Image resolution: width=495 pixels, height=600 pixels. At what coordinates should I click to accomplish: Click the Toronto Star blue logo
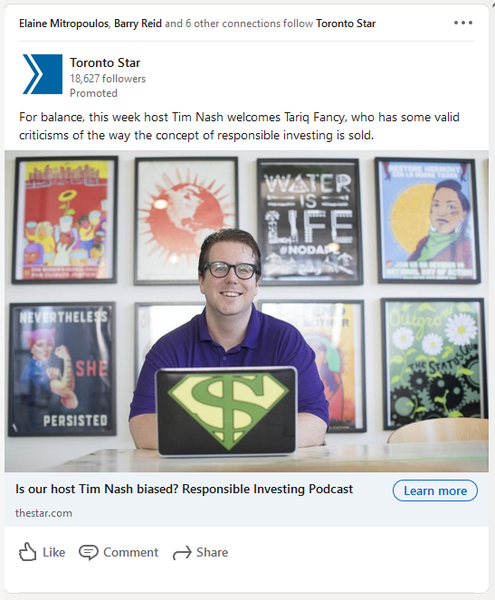point(42,74)
